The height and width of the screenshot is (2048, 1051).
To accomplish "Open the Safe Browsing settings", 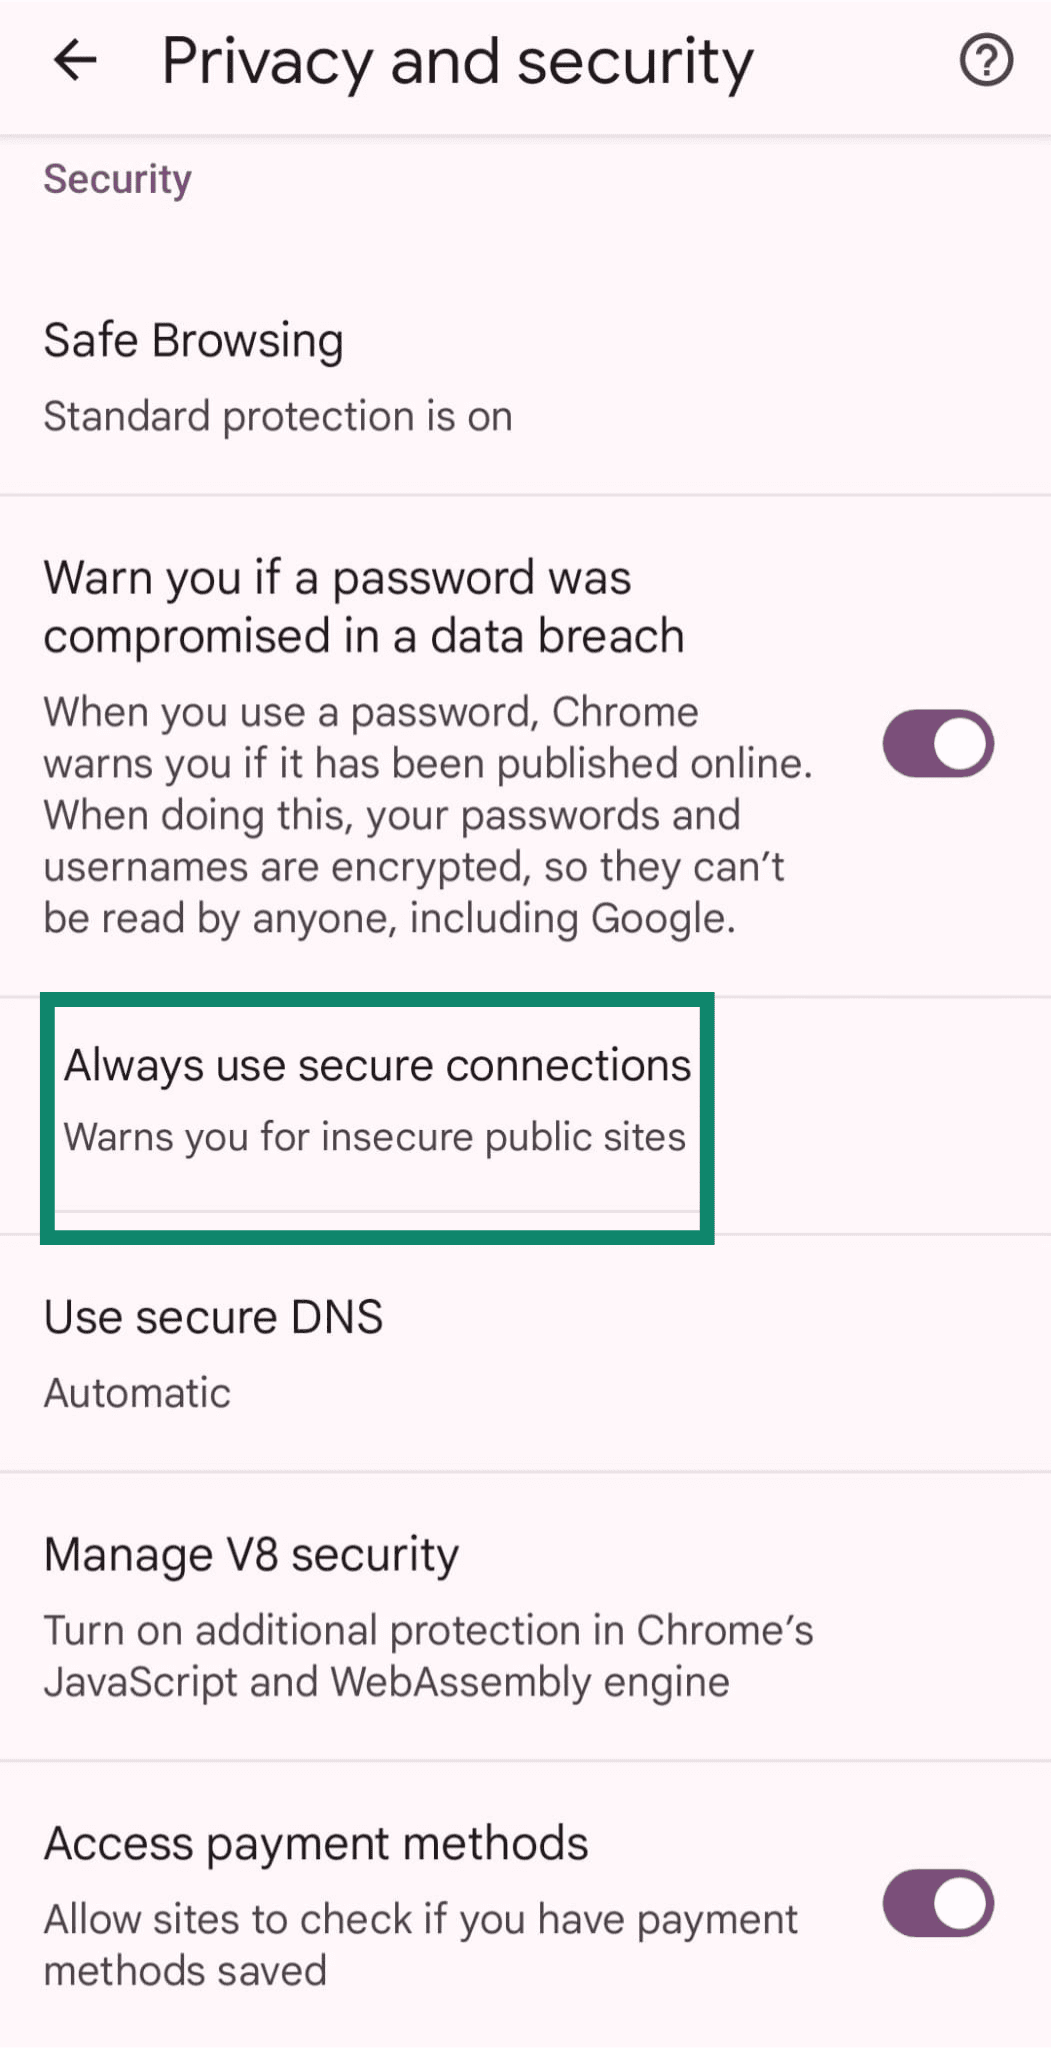I will tap(194, 340).
